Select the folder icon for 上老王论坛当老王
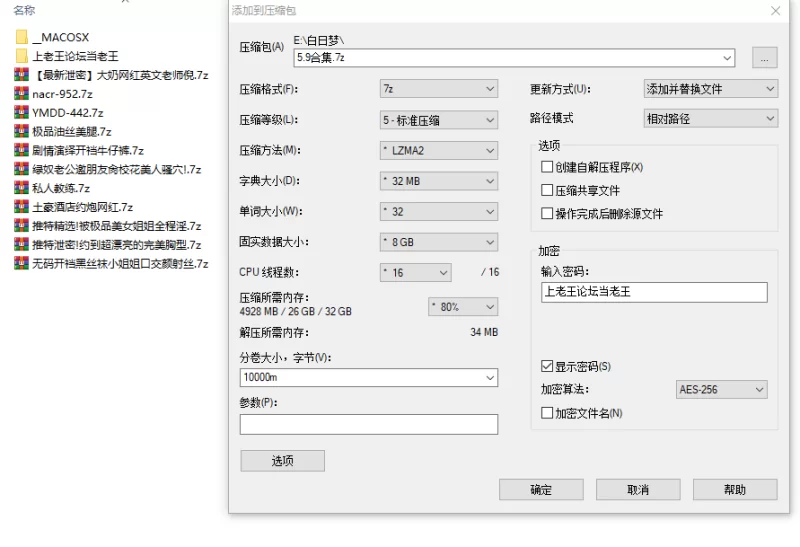Viewport: 800px width, 547px height. coord(21,56)
